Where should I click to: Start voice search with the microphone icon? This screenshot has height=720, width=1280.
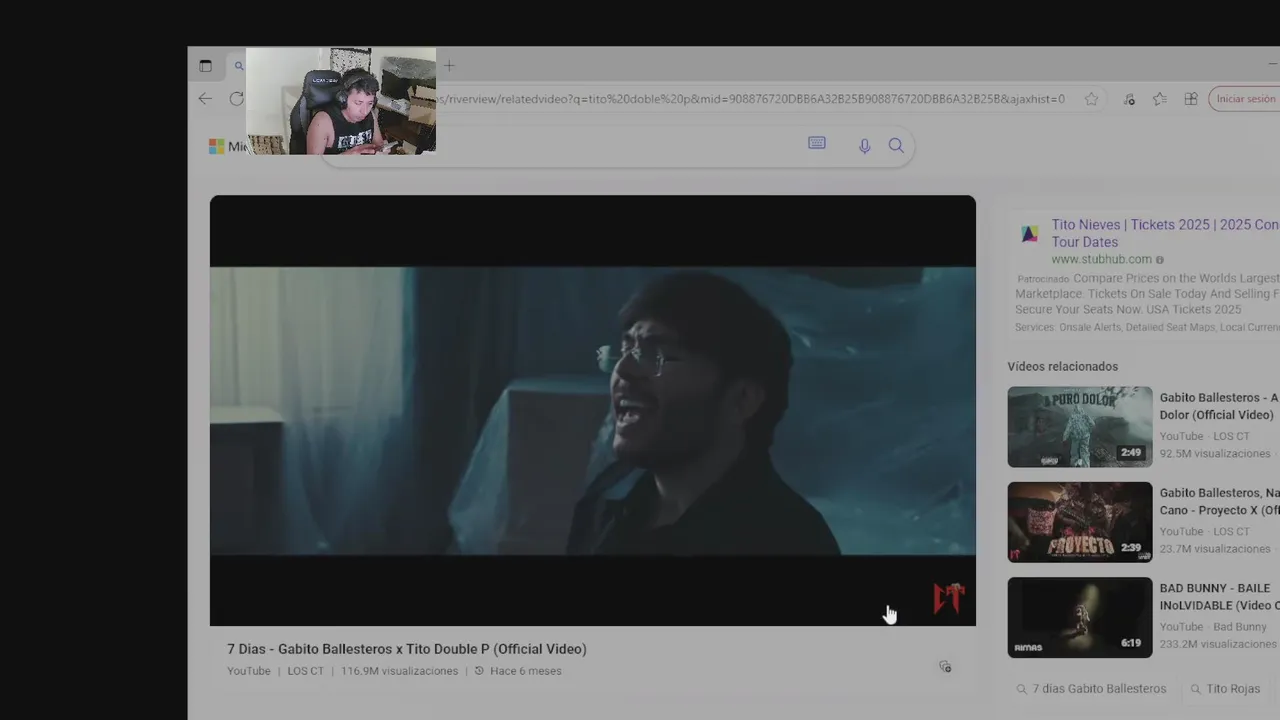click(x=865, y=146)
